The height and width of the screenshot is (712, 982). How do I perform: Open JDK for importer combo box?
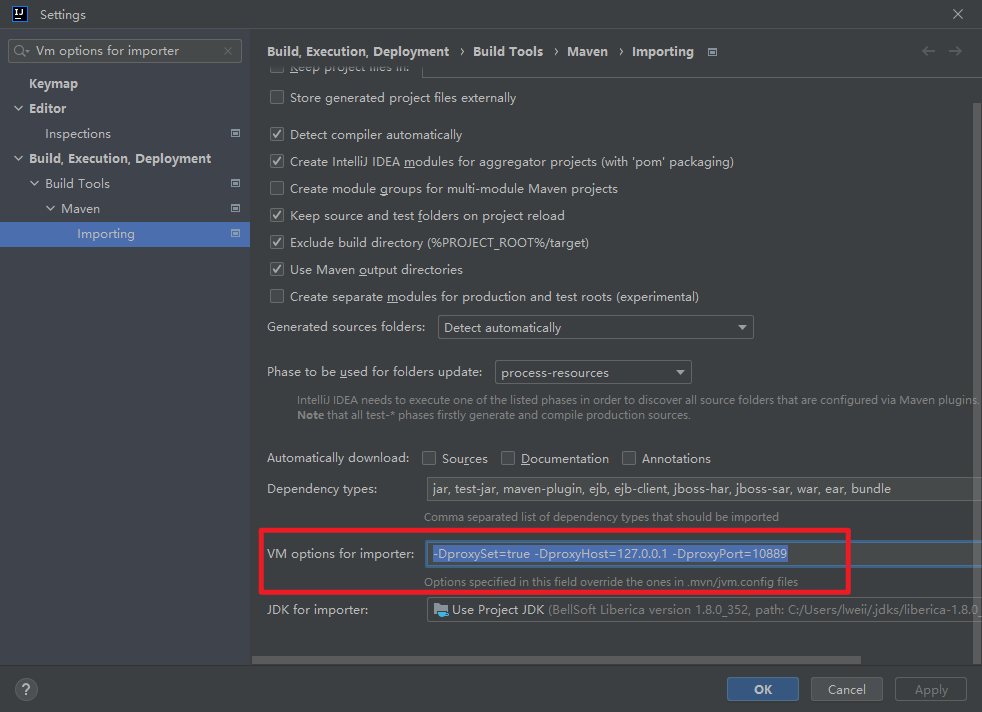tap(704, 610)
